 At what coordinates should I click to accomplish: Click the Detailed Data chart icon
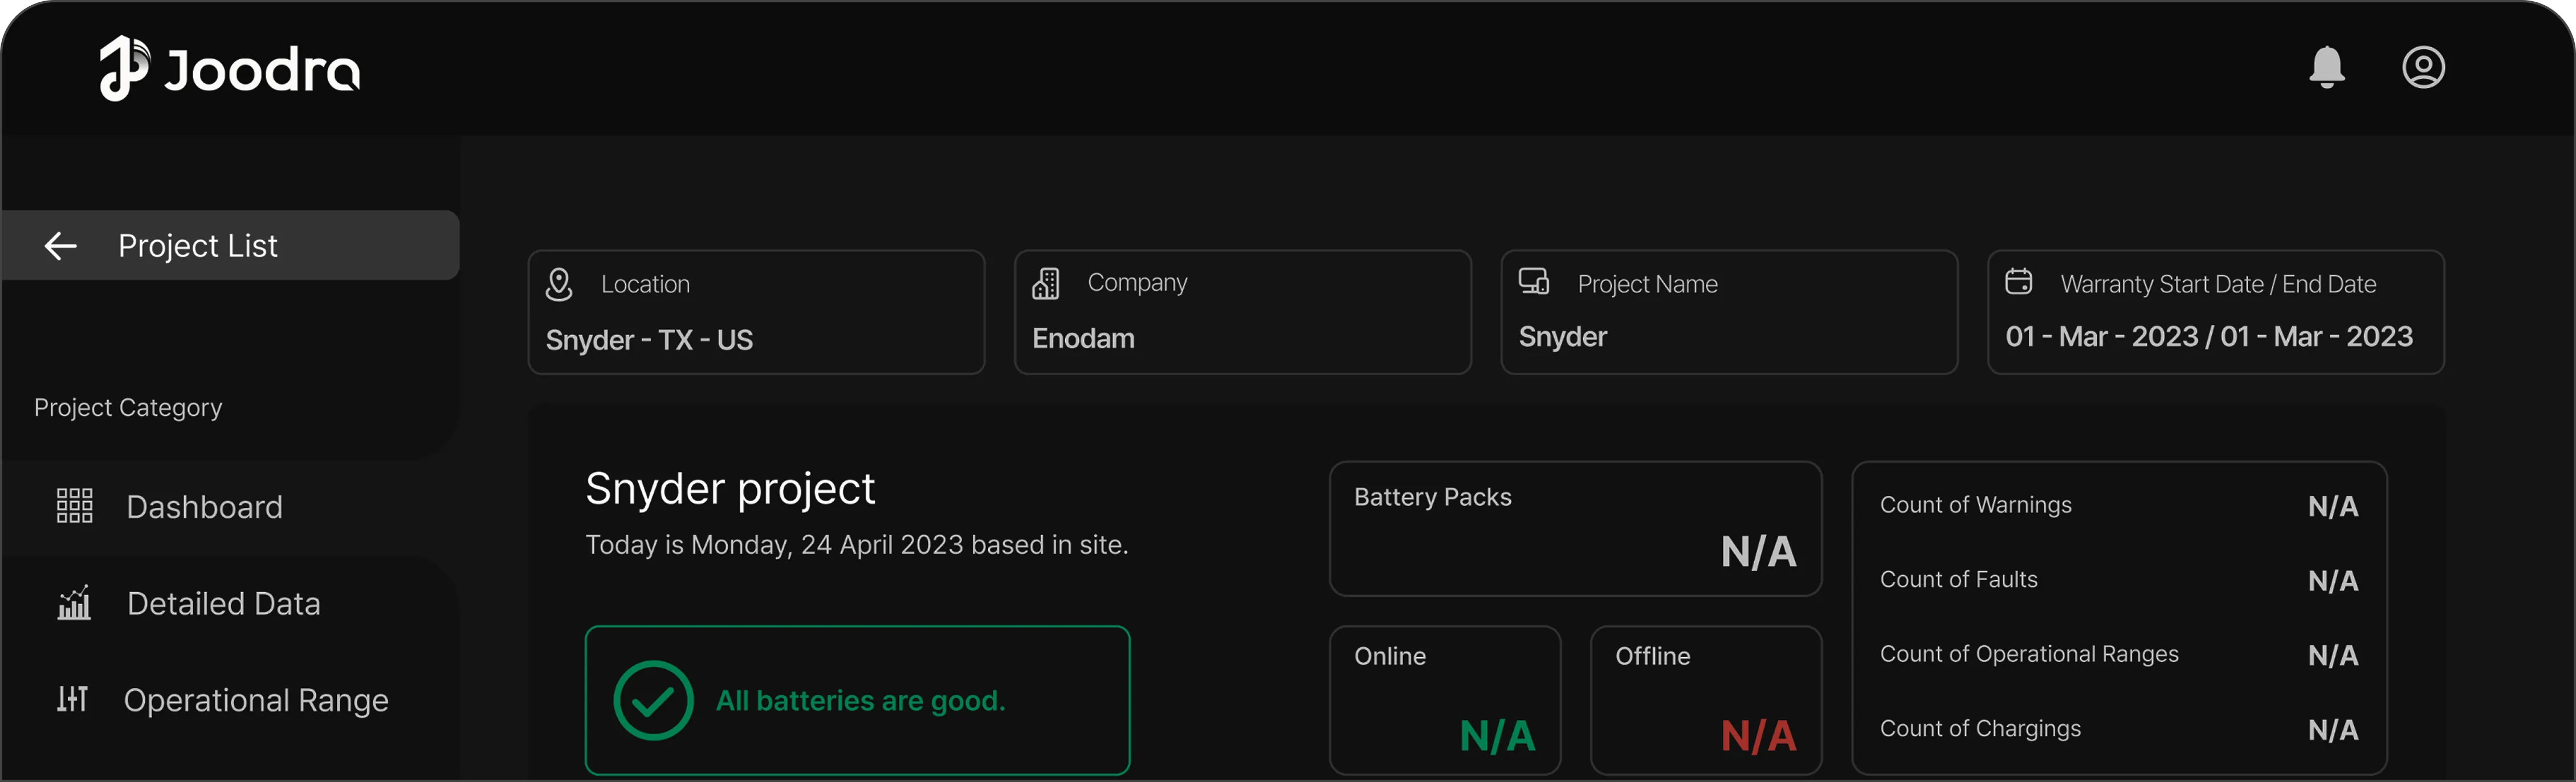point(74,602)
